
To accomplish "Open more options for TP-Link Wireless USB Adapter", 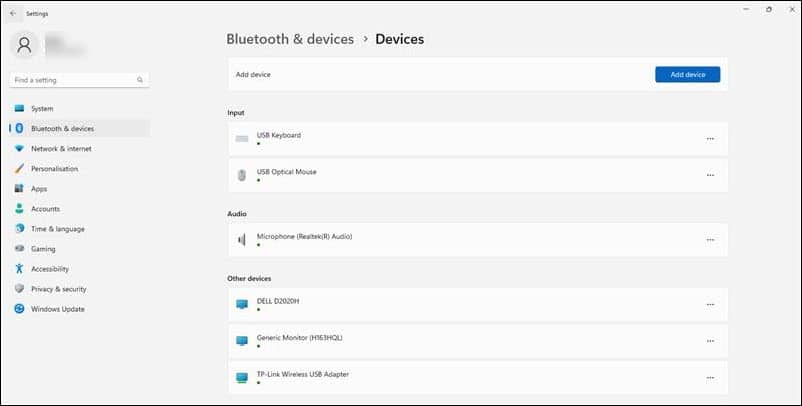I will click(x=710, y=378).
